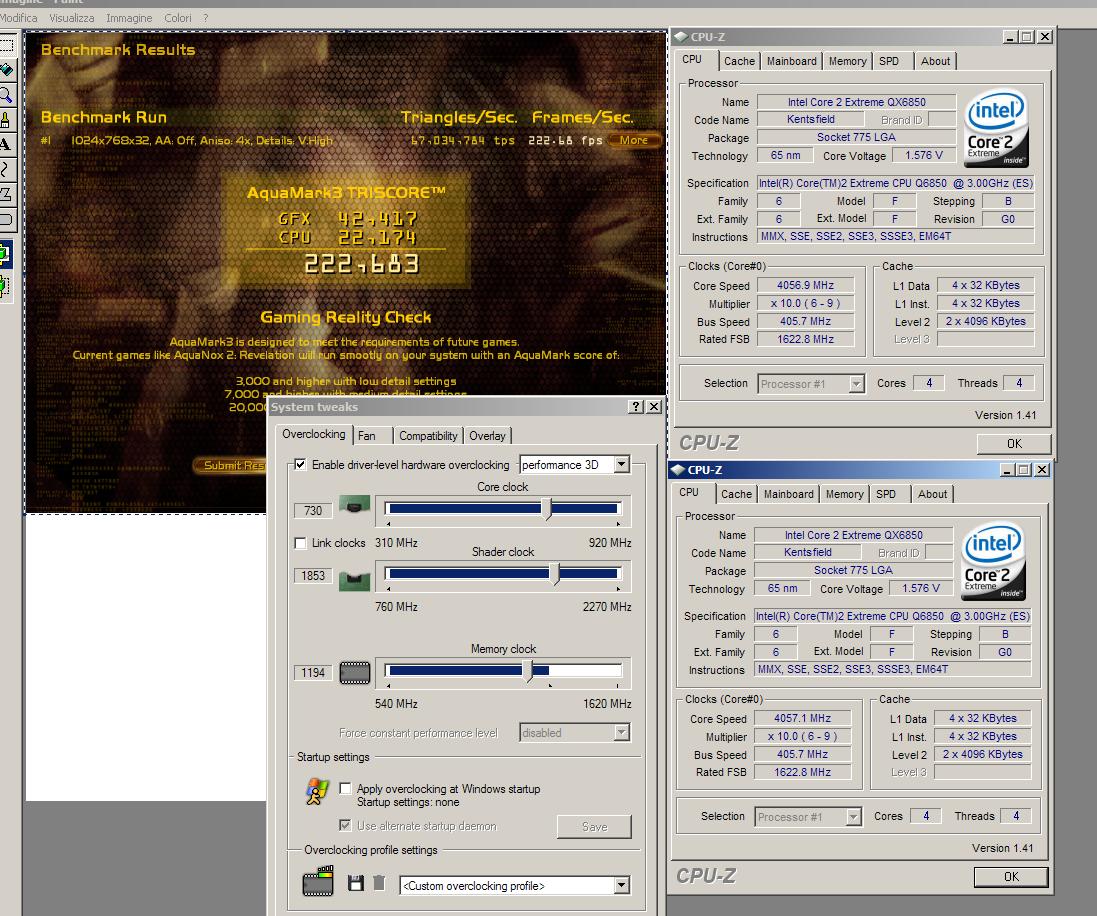Select the Brush tool in Paint
The height and width of the screenshot is (916, 1097).
[x=6, y=120]
